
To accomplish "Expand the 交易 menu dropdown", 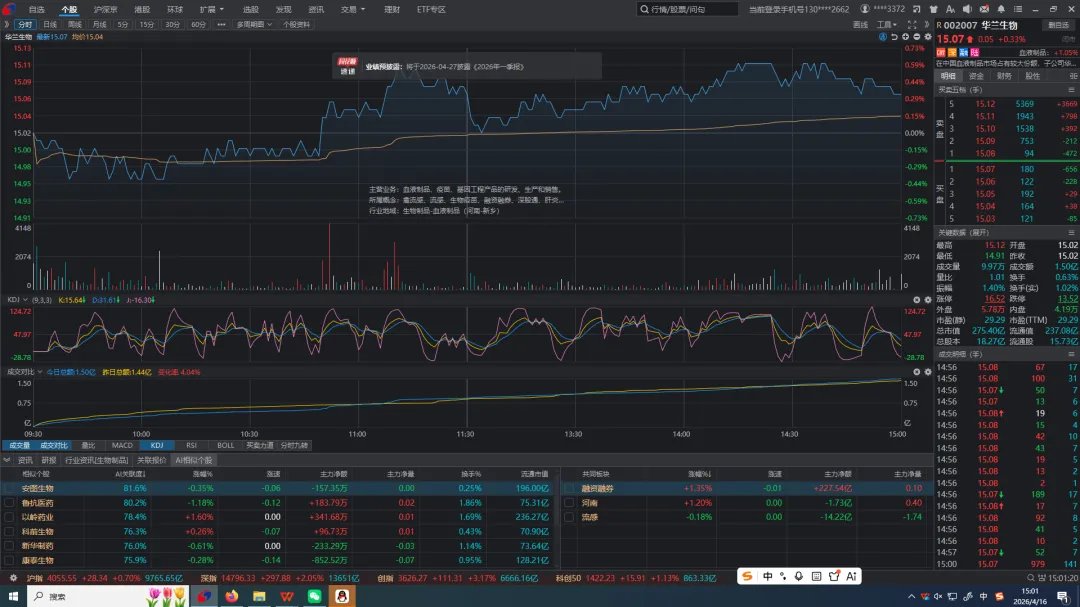I will coord(353,10).
